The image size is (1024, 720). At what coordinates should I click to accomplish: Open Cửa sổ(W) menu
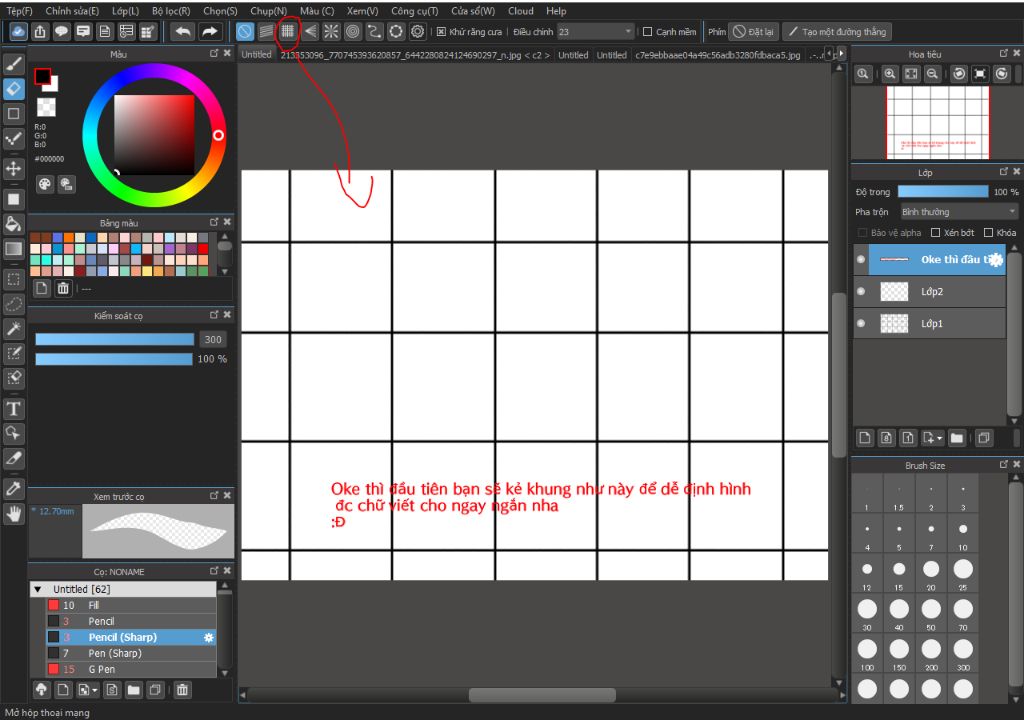473,11
